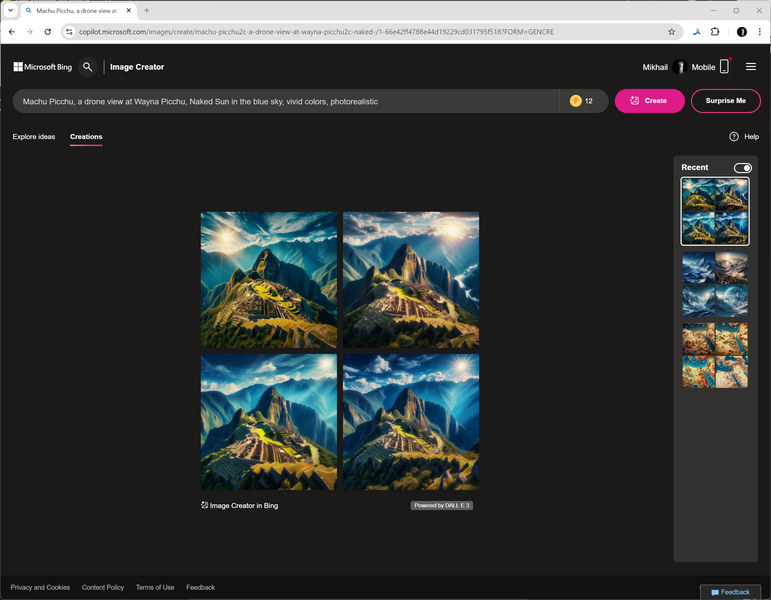The height and width of the screenshot is (600, 771).
Task: Open the Mobile phone icon
Action: click(724, 66)
